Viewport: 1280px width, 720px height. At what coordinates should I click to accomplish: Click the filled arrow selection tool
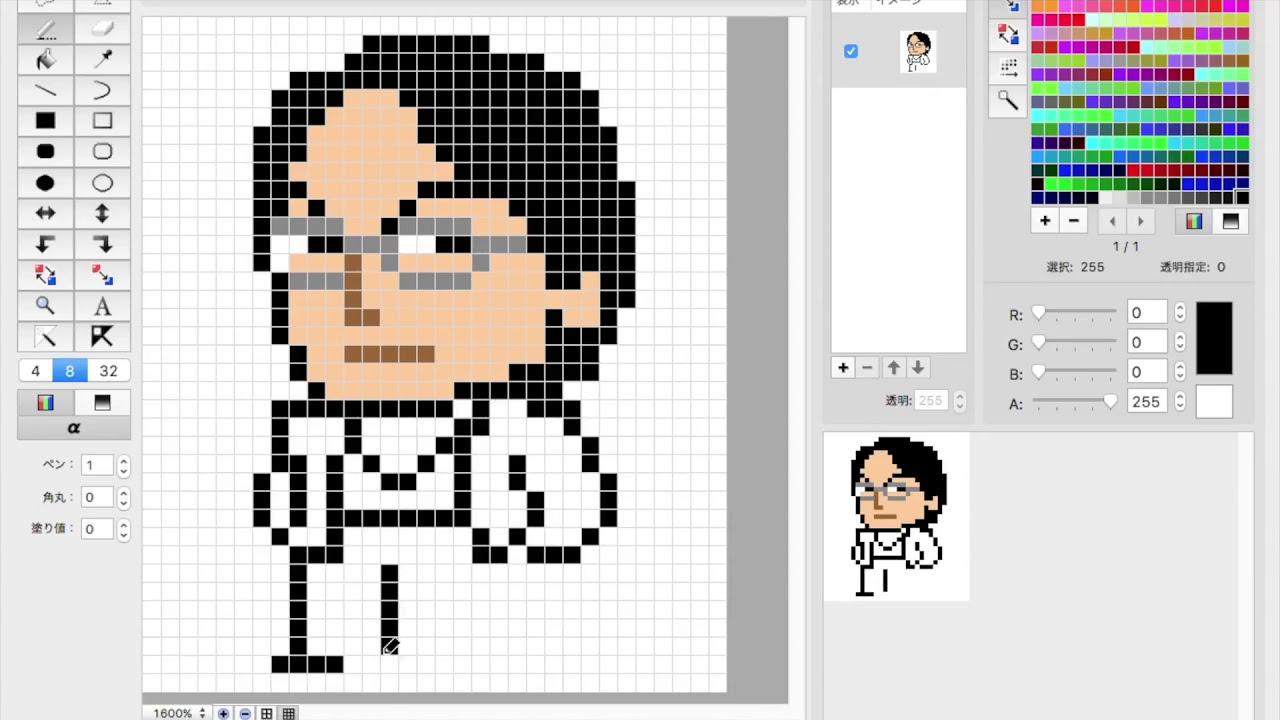coord(102,337)
